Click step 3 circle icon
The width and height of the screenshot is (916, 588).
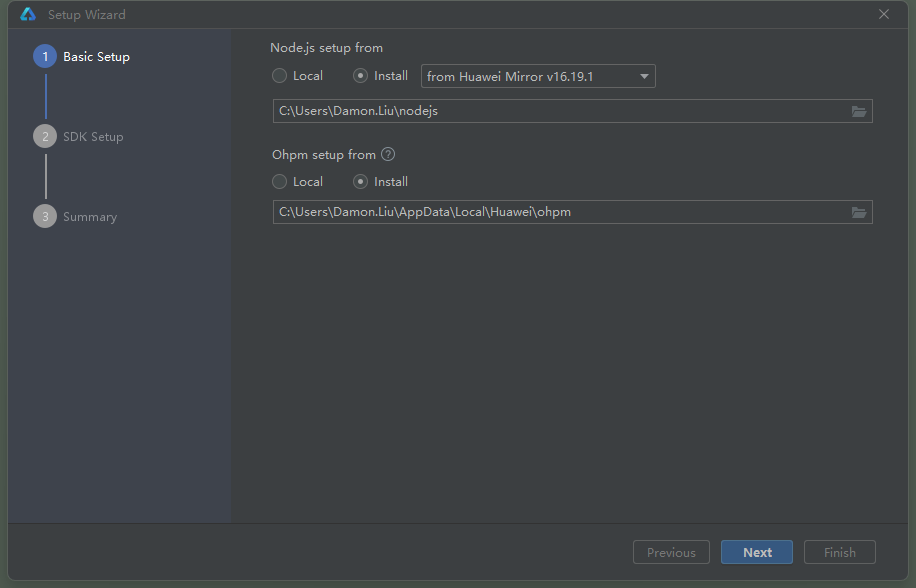tap(45, 217)
